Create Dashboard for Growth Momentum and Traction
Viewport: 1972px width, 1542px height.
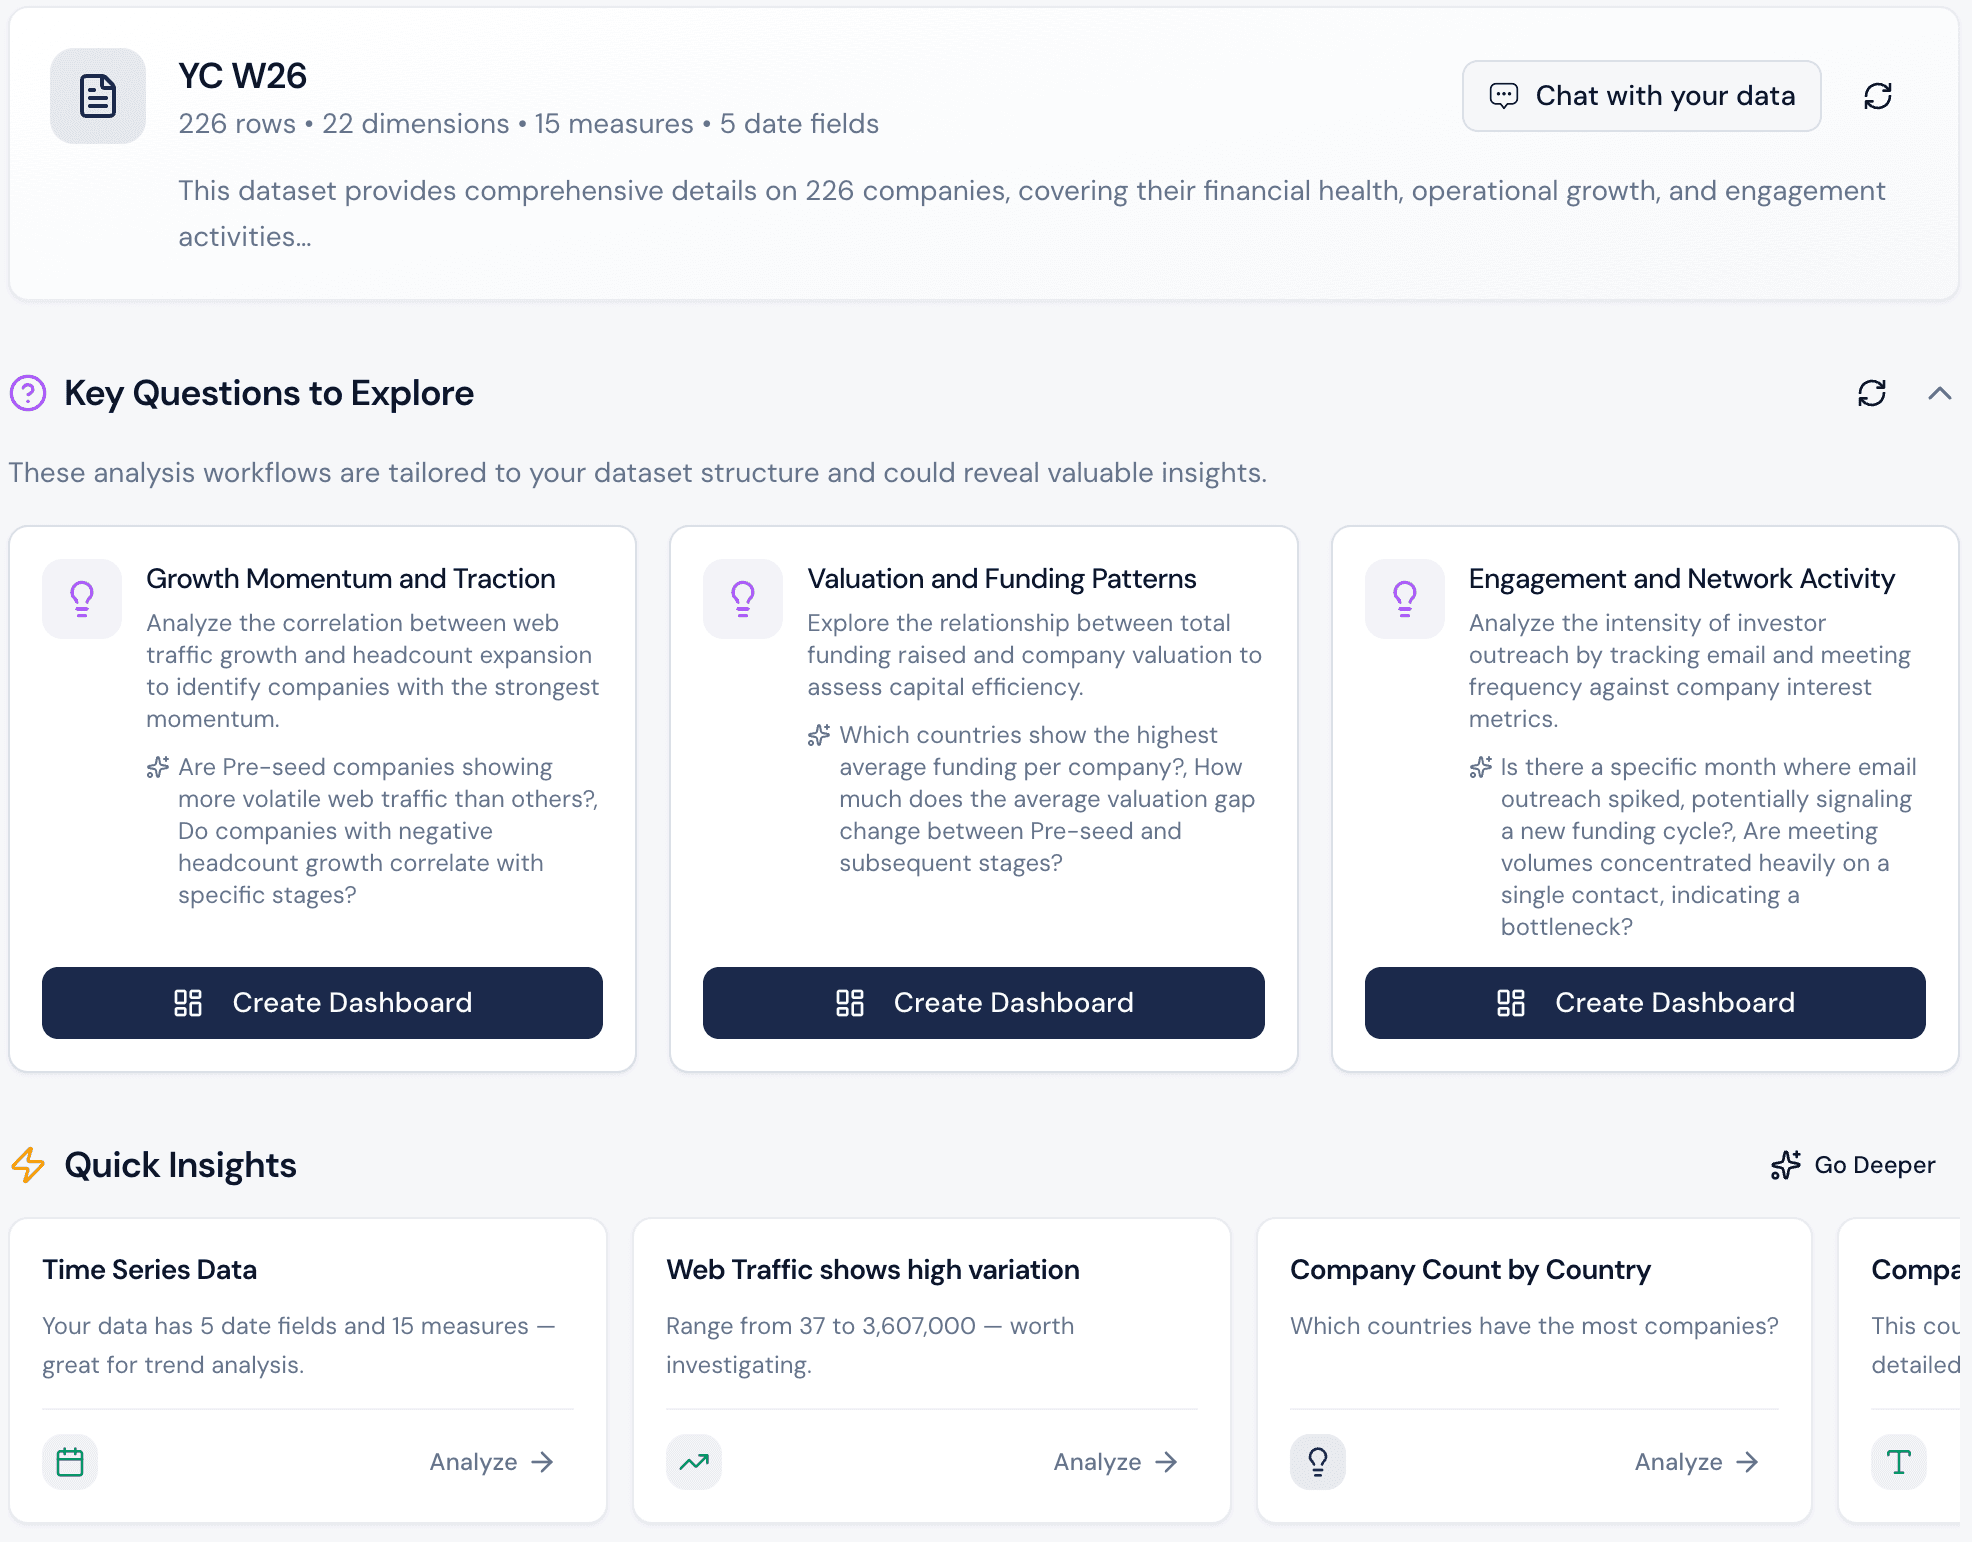322,1002
